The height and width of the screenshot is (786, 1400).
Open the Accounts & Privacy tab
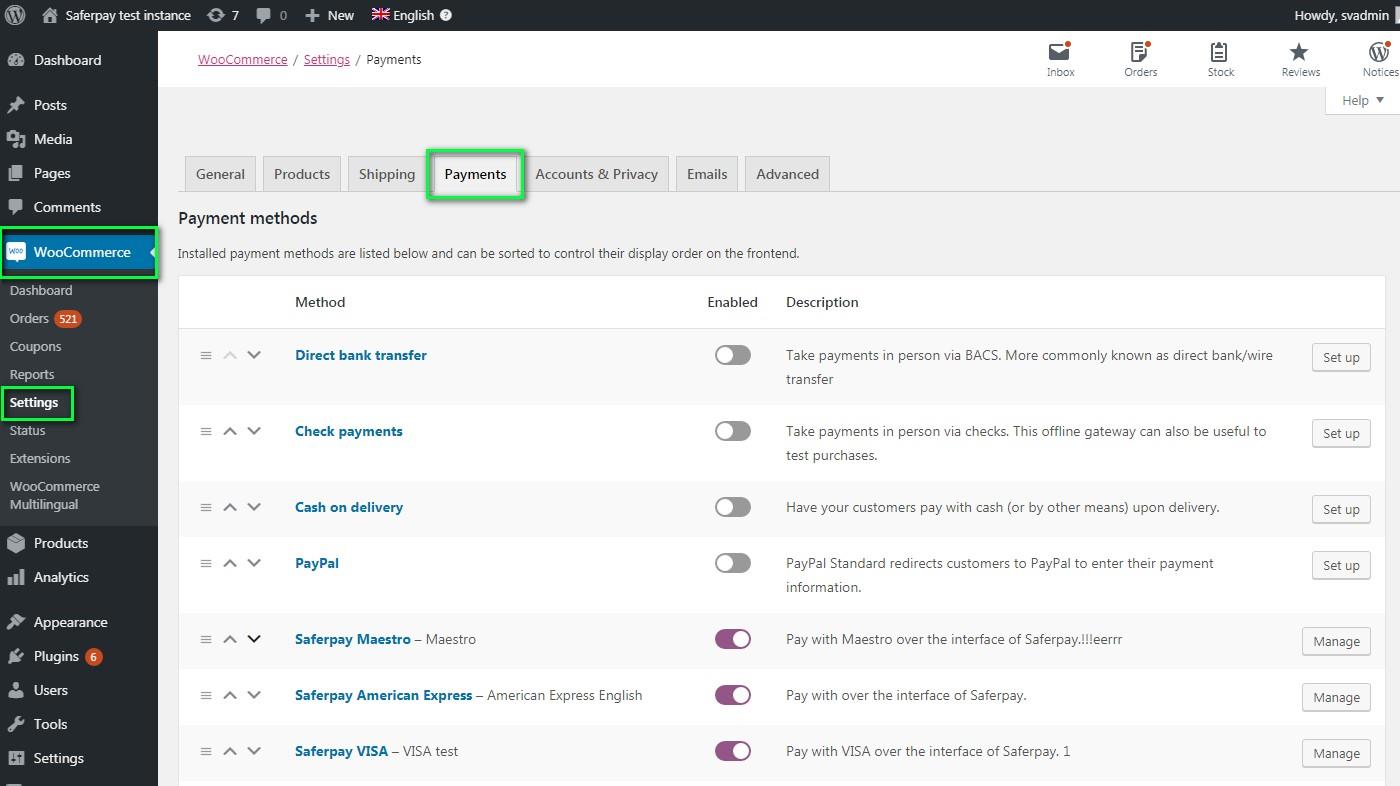(596, 174)
